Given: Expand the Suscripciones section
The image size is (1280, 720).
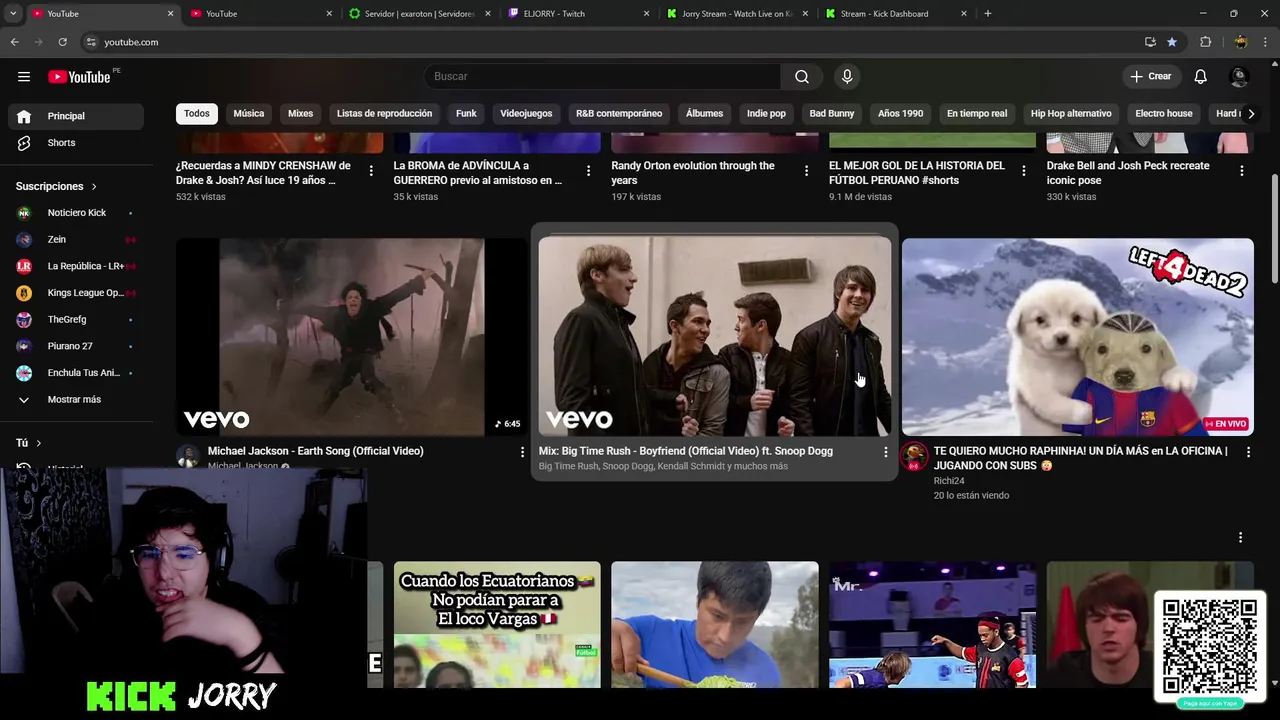Looking at the screenshot, I should [x=56, y=186].
